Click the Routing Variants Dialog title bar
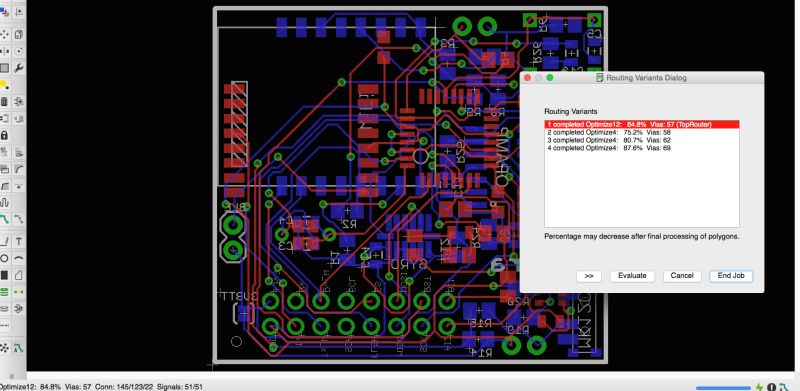The height and width of the screenshot is (391, 800). [x=642, y=78]
